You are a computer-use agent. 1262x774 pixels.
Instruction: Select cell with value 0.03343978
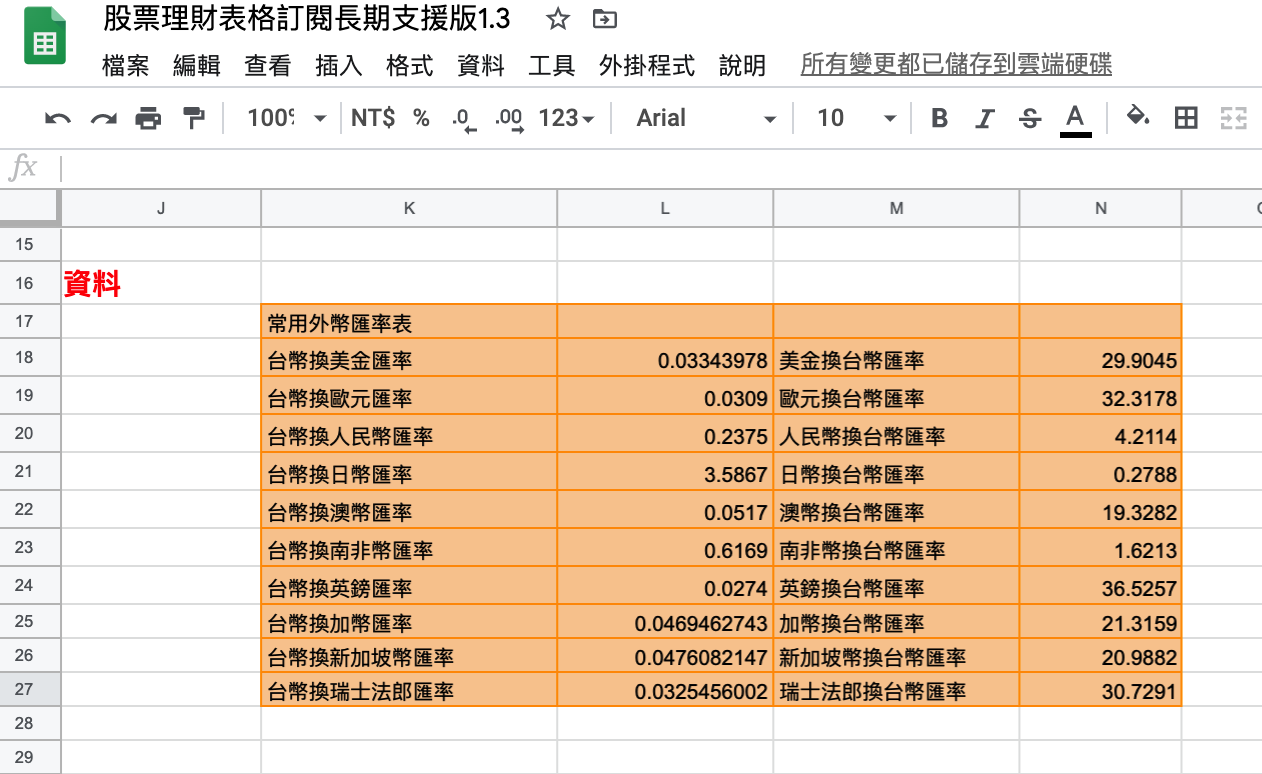[665, 358]
